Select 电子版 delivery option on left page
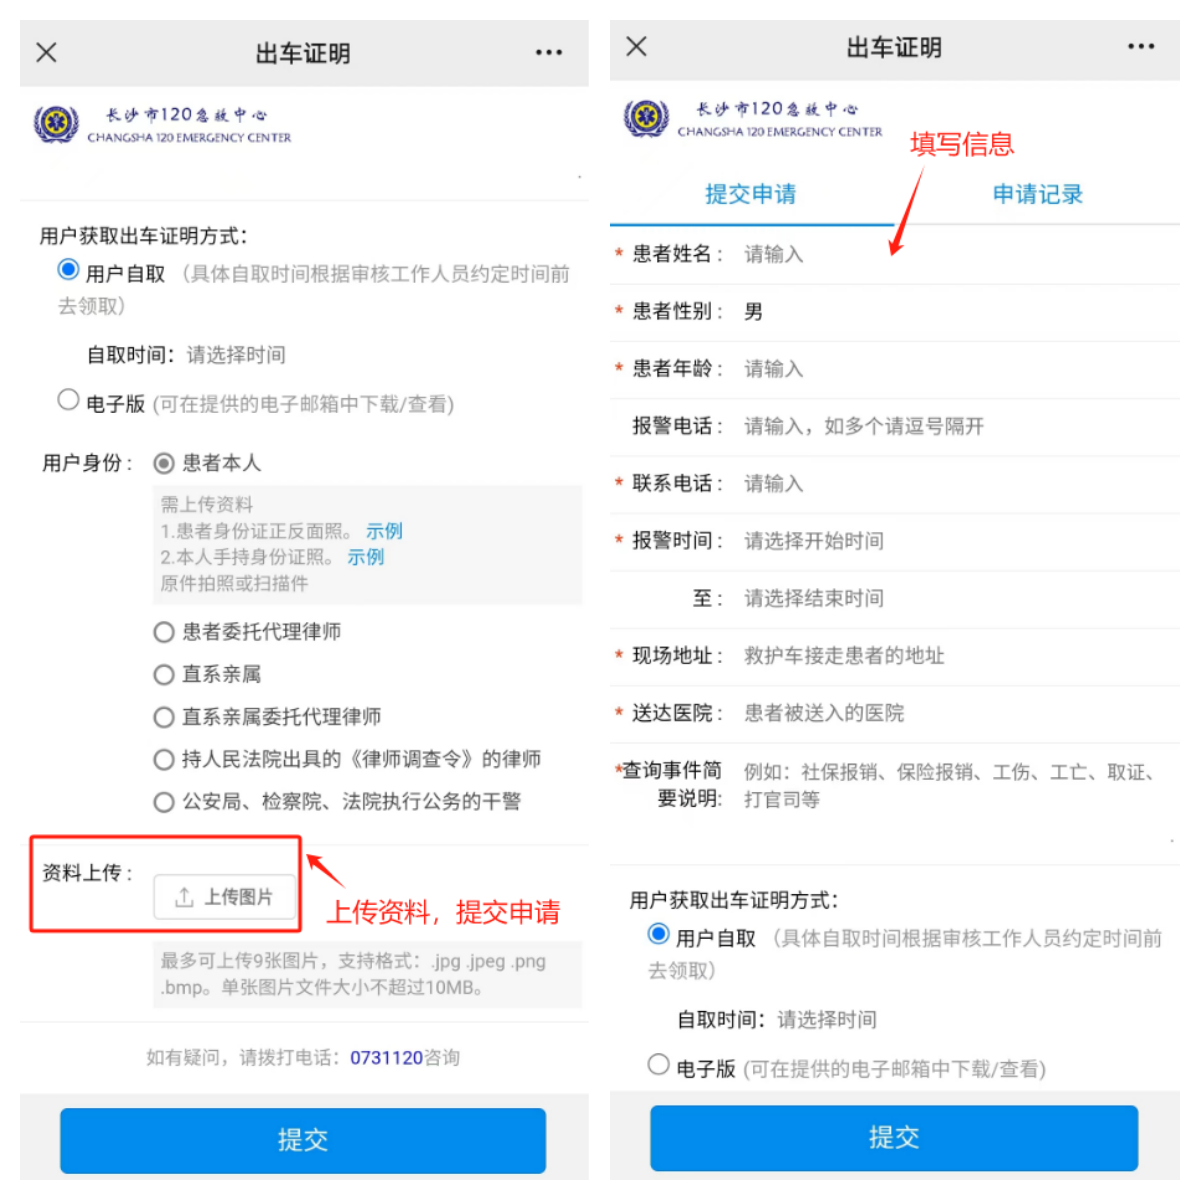The image size is (1200, 1200). [68, 400]
